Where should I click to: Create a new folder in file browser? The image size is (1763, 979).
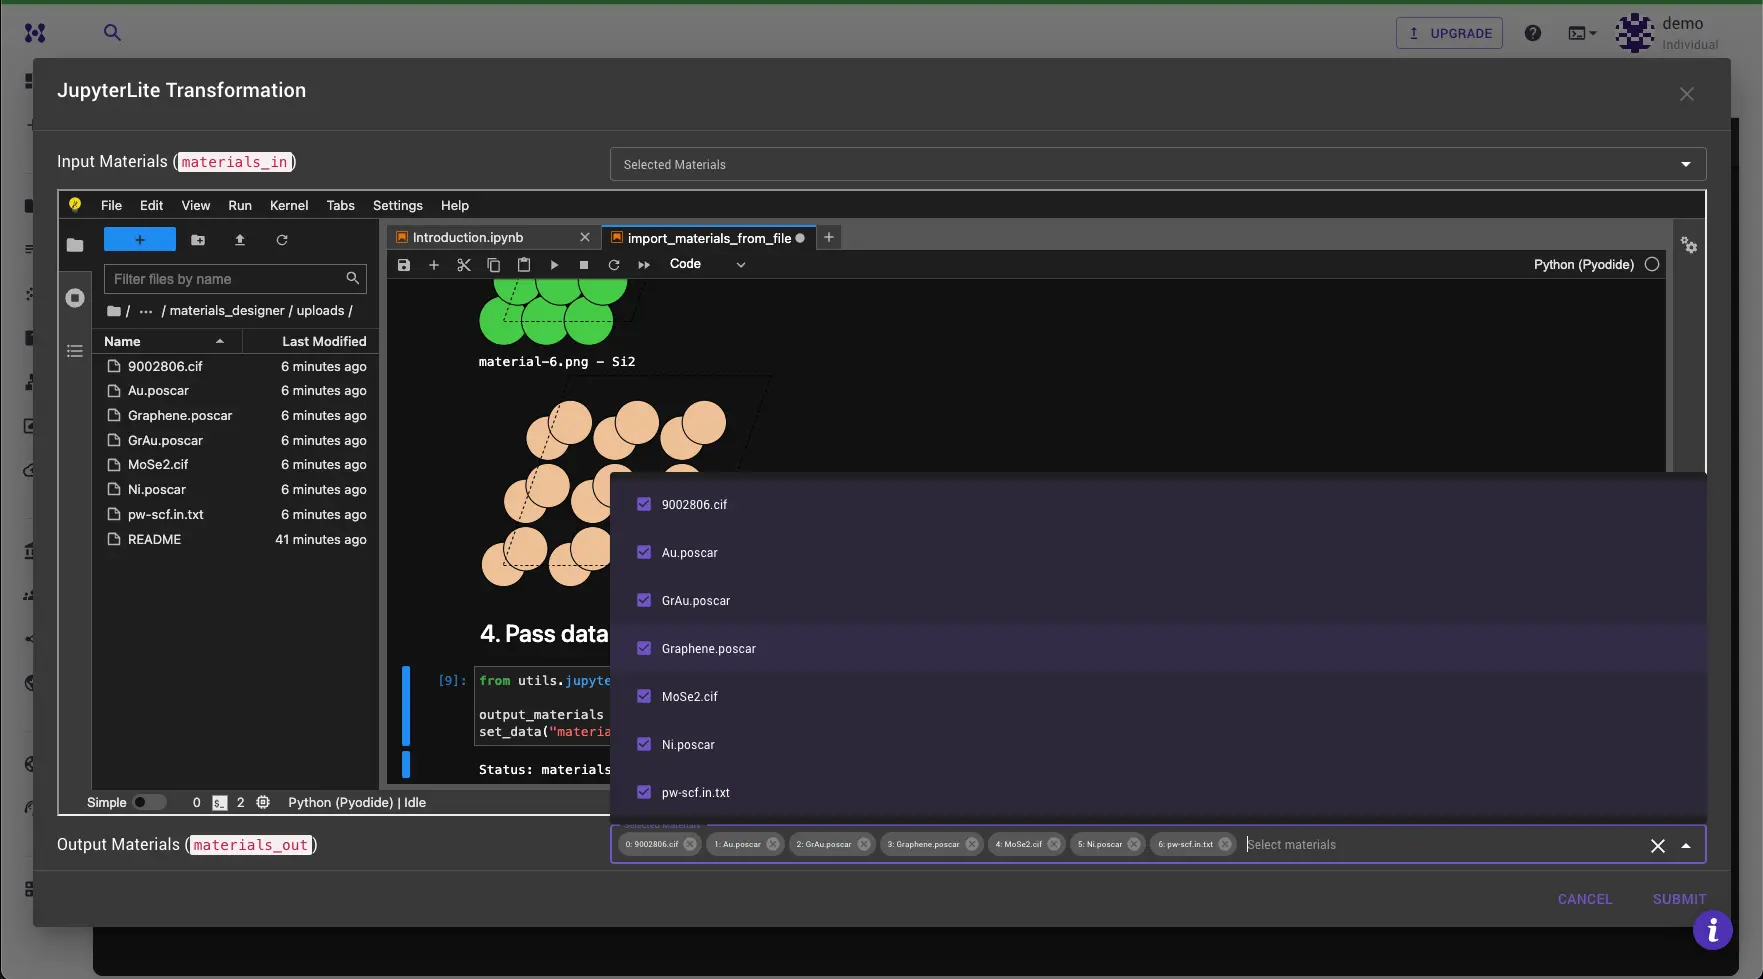pyautogui.click(x=197, y=240)
